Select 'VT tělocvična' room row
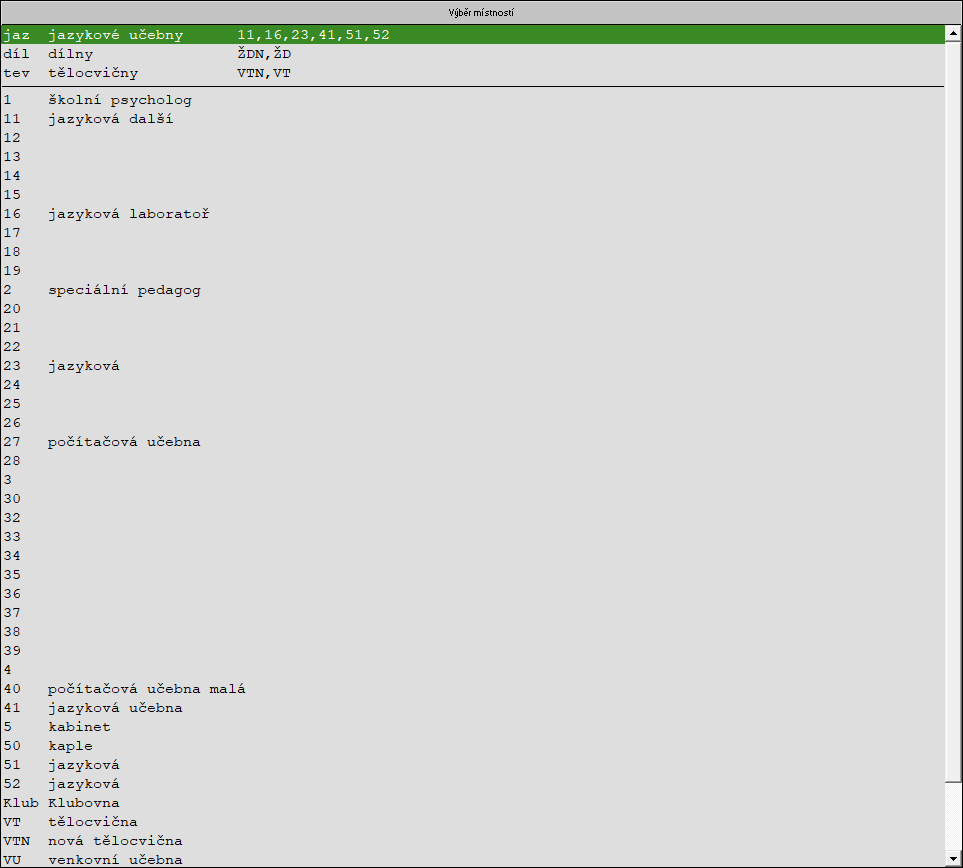963x868 pixels. tap(92, 822)
